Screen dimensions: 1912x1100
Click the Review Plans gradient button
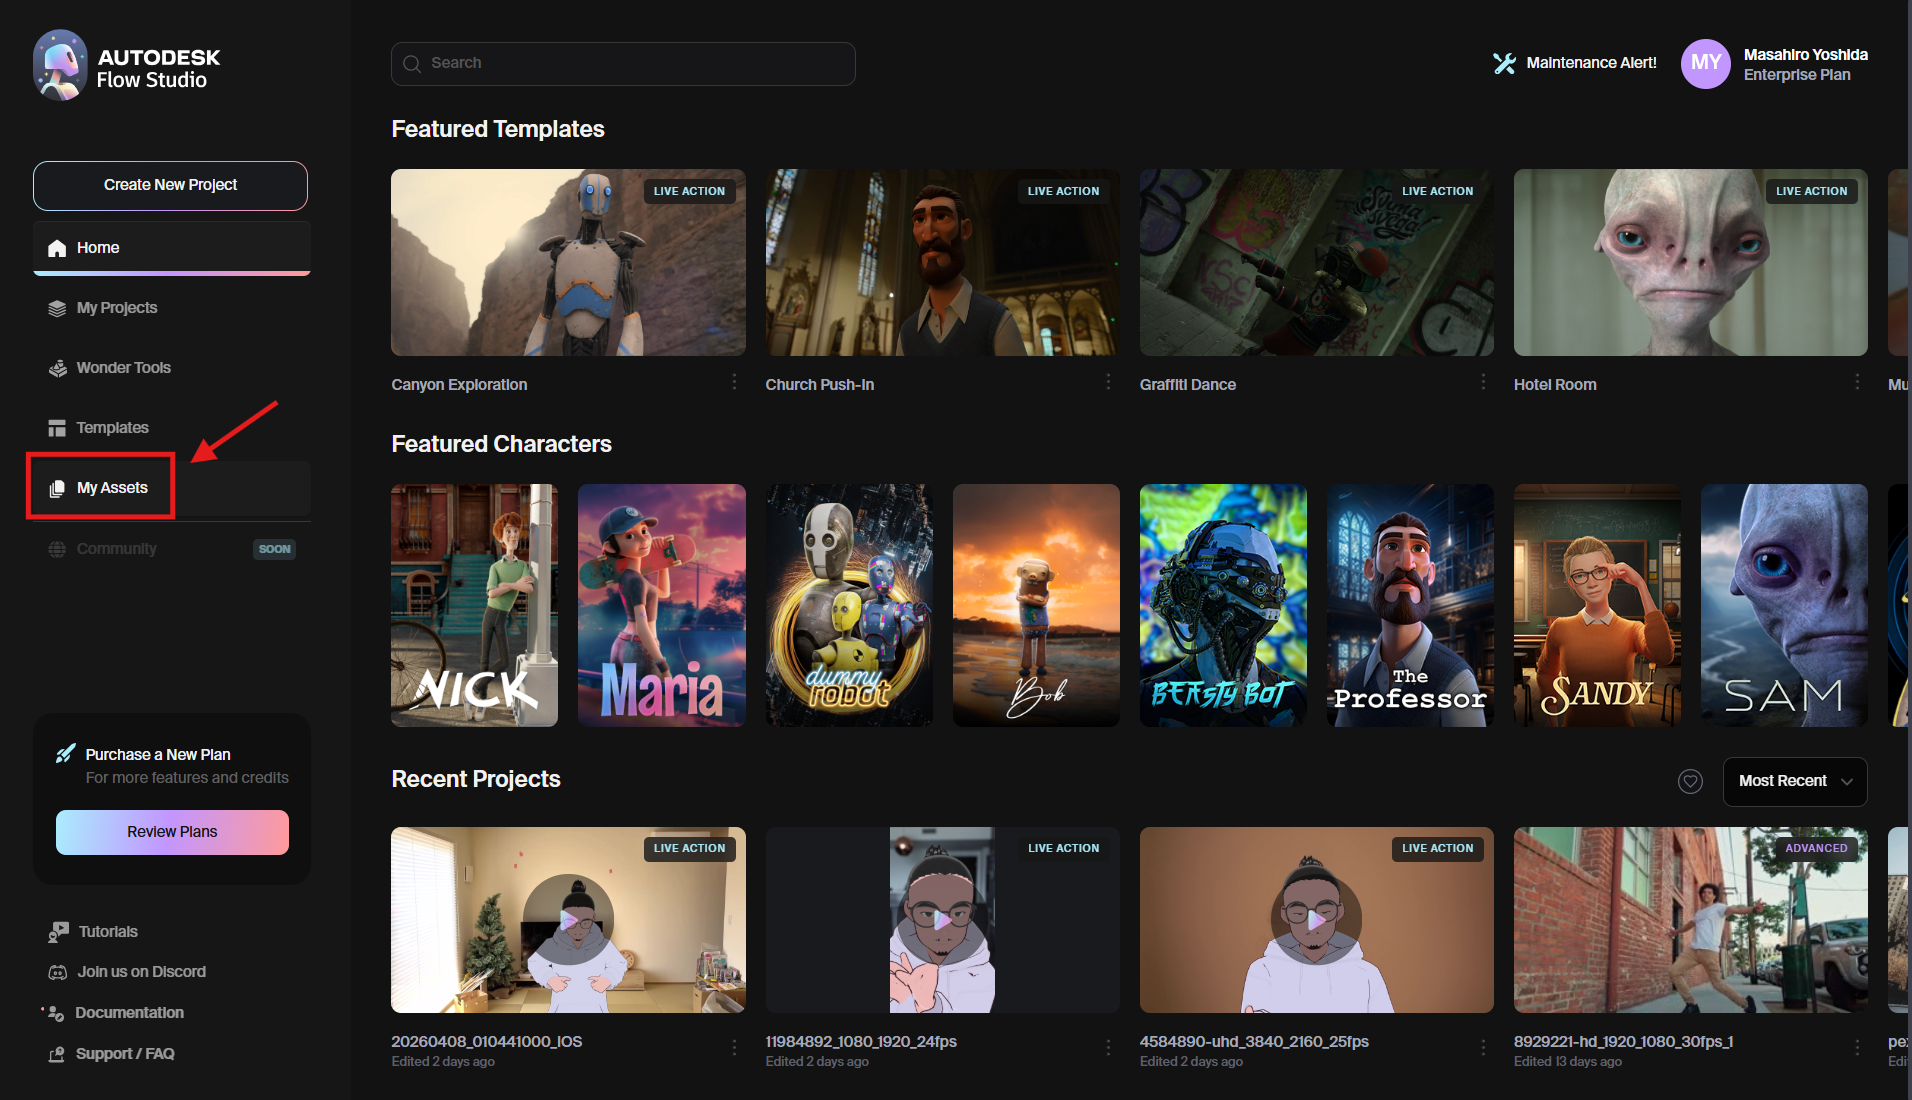pos(172,832)
